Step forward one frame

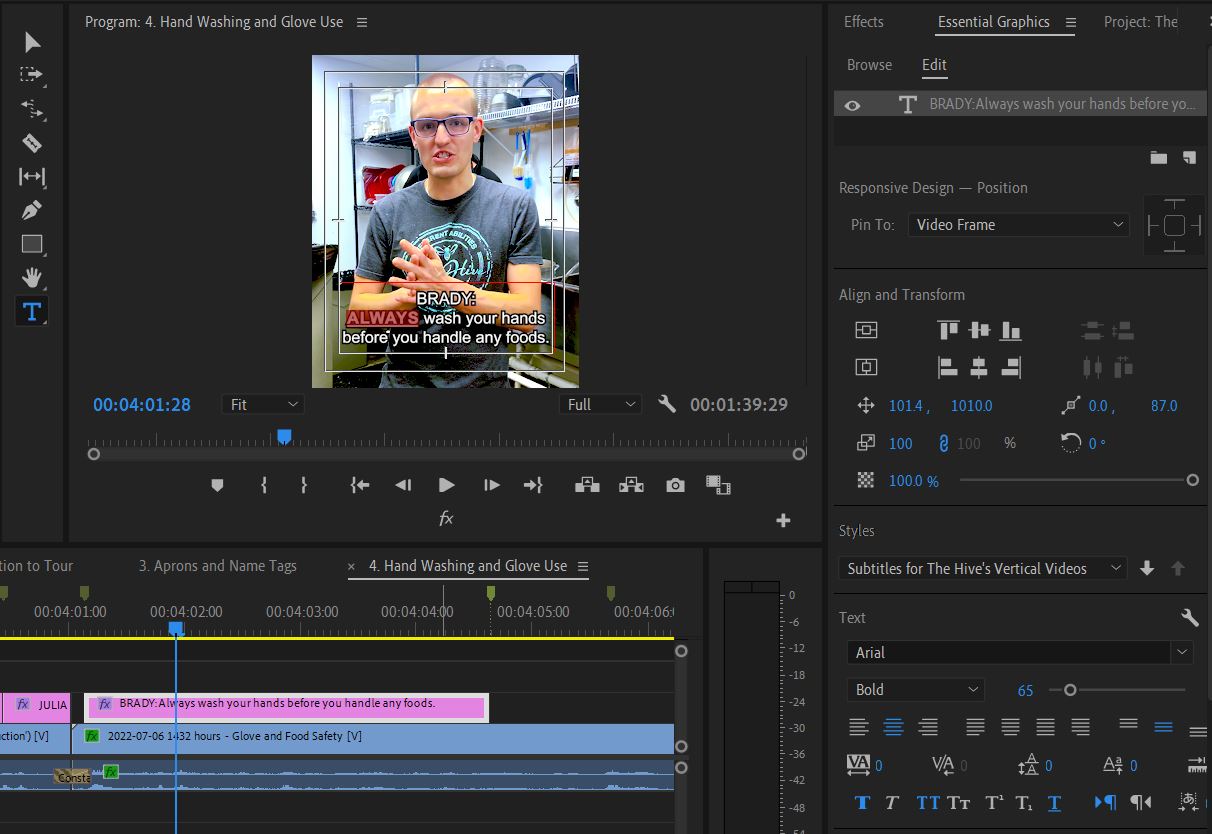pos(491,485)
